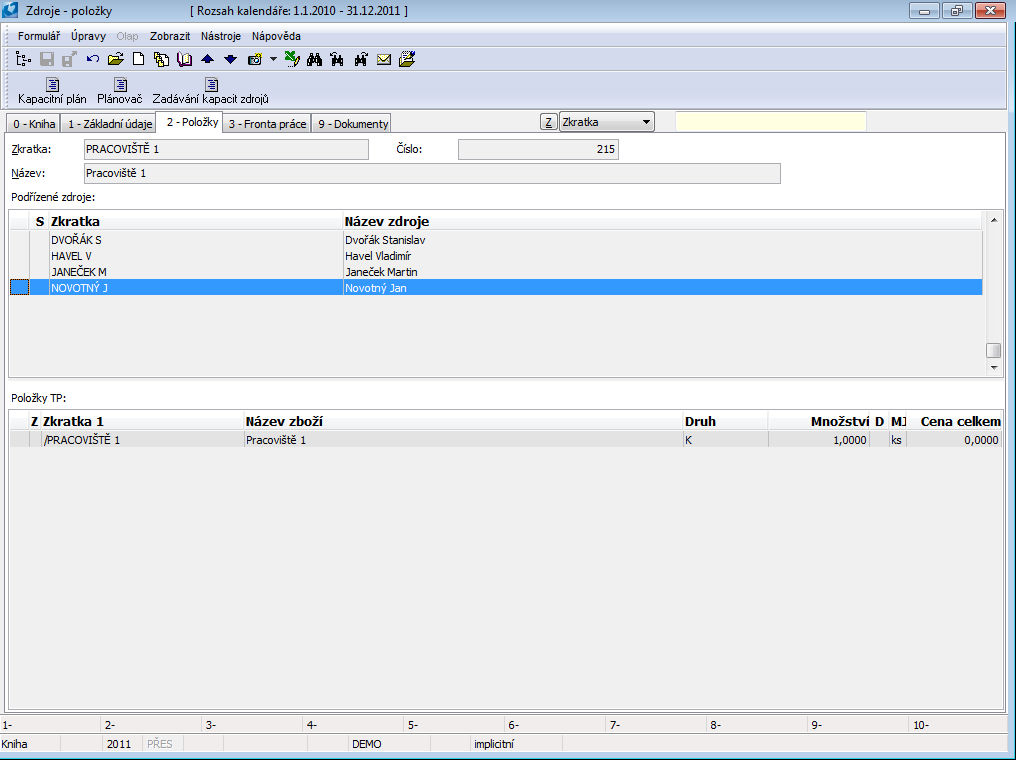Click the blue up arrow icon
This screenshot has height=760, width=1016.
[207, 59]
